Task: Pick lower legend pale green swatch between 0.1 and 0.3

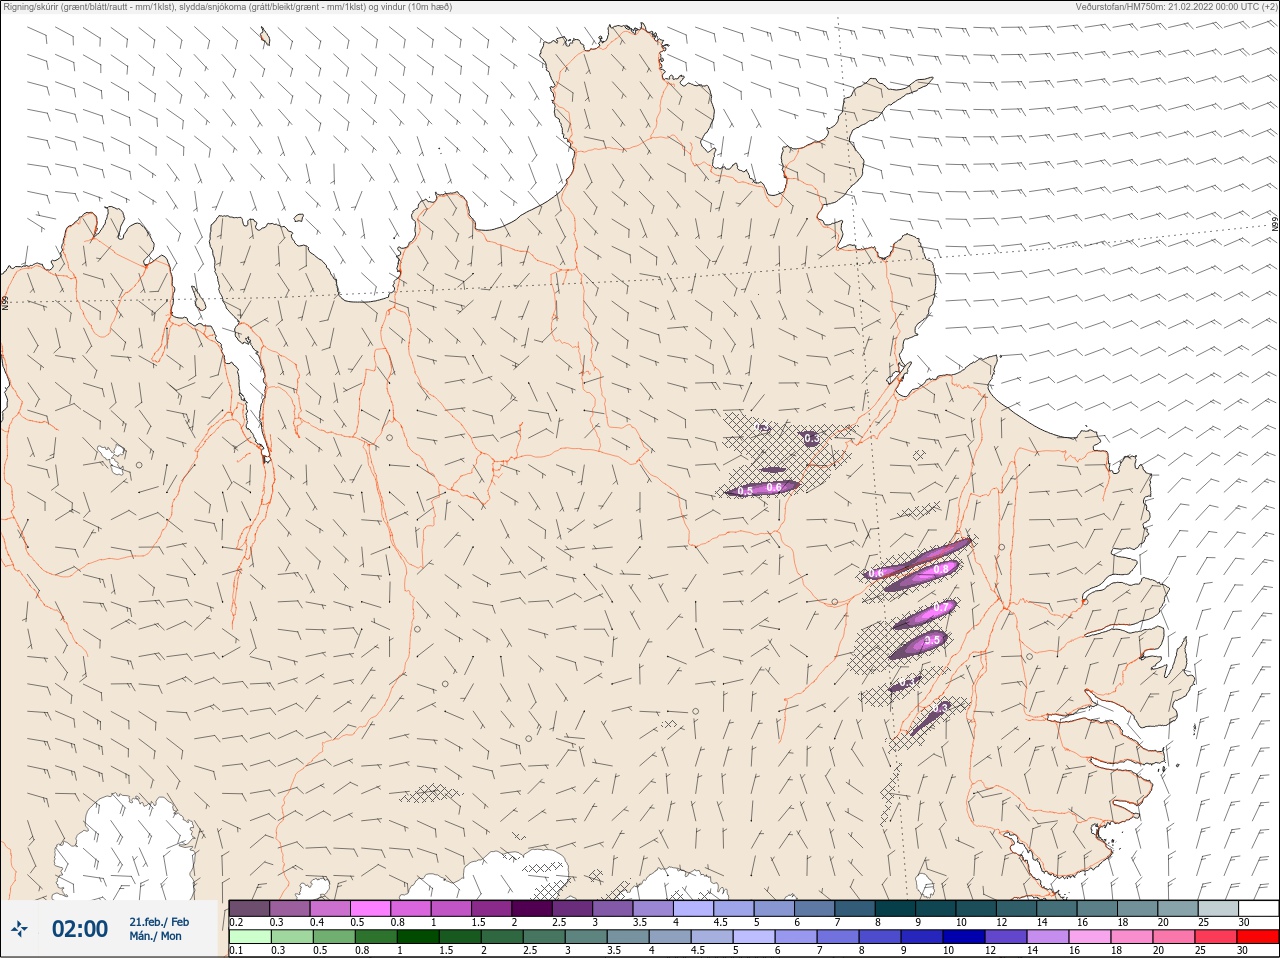Action: 249,937
